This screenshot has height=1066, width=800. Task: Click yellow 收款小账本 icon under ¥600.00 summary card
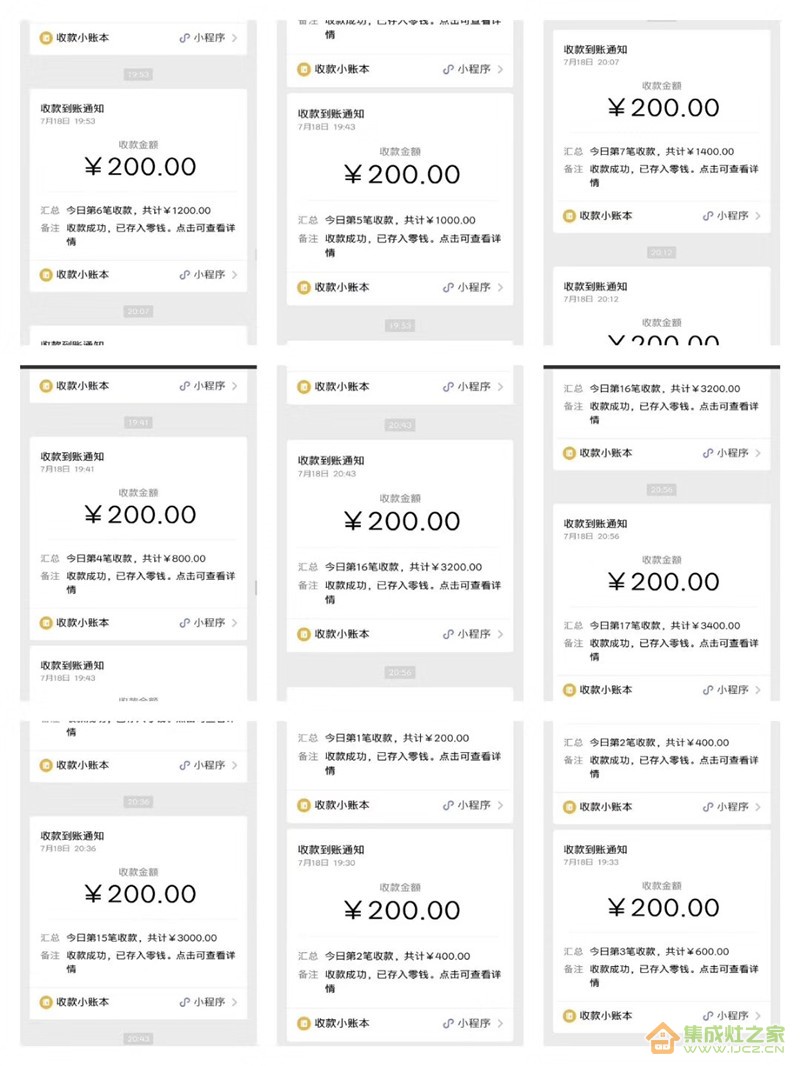pos(569,1016)
